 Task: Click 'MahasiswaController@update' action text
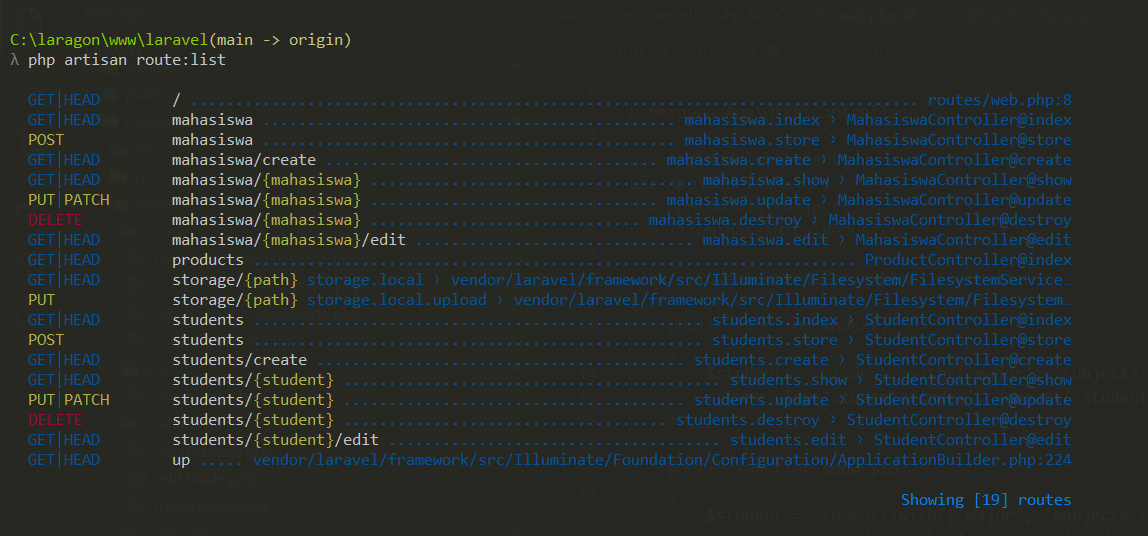(955, 200)
